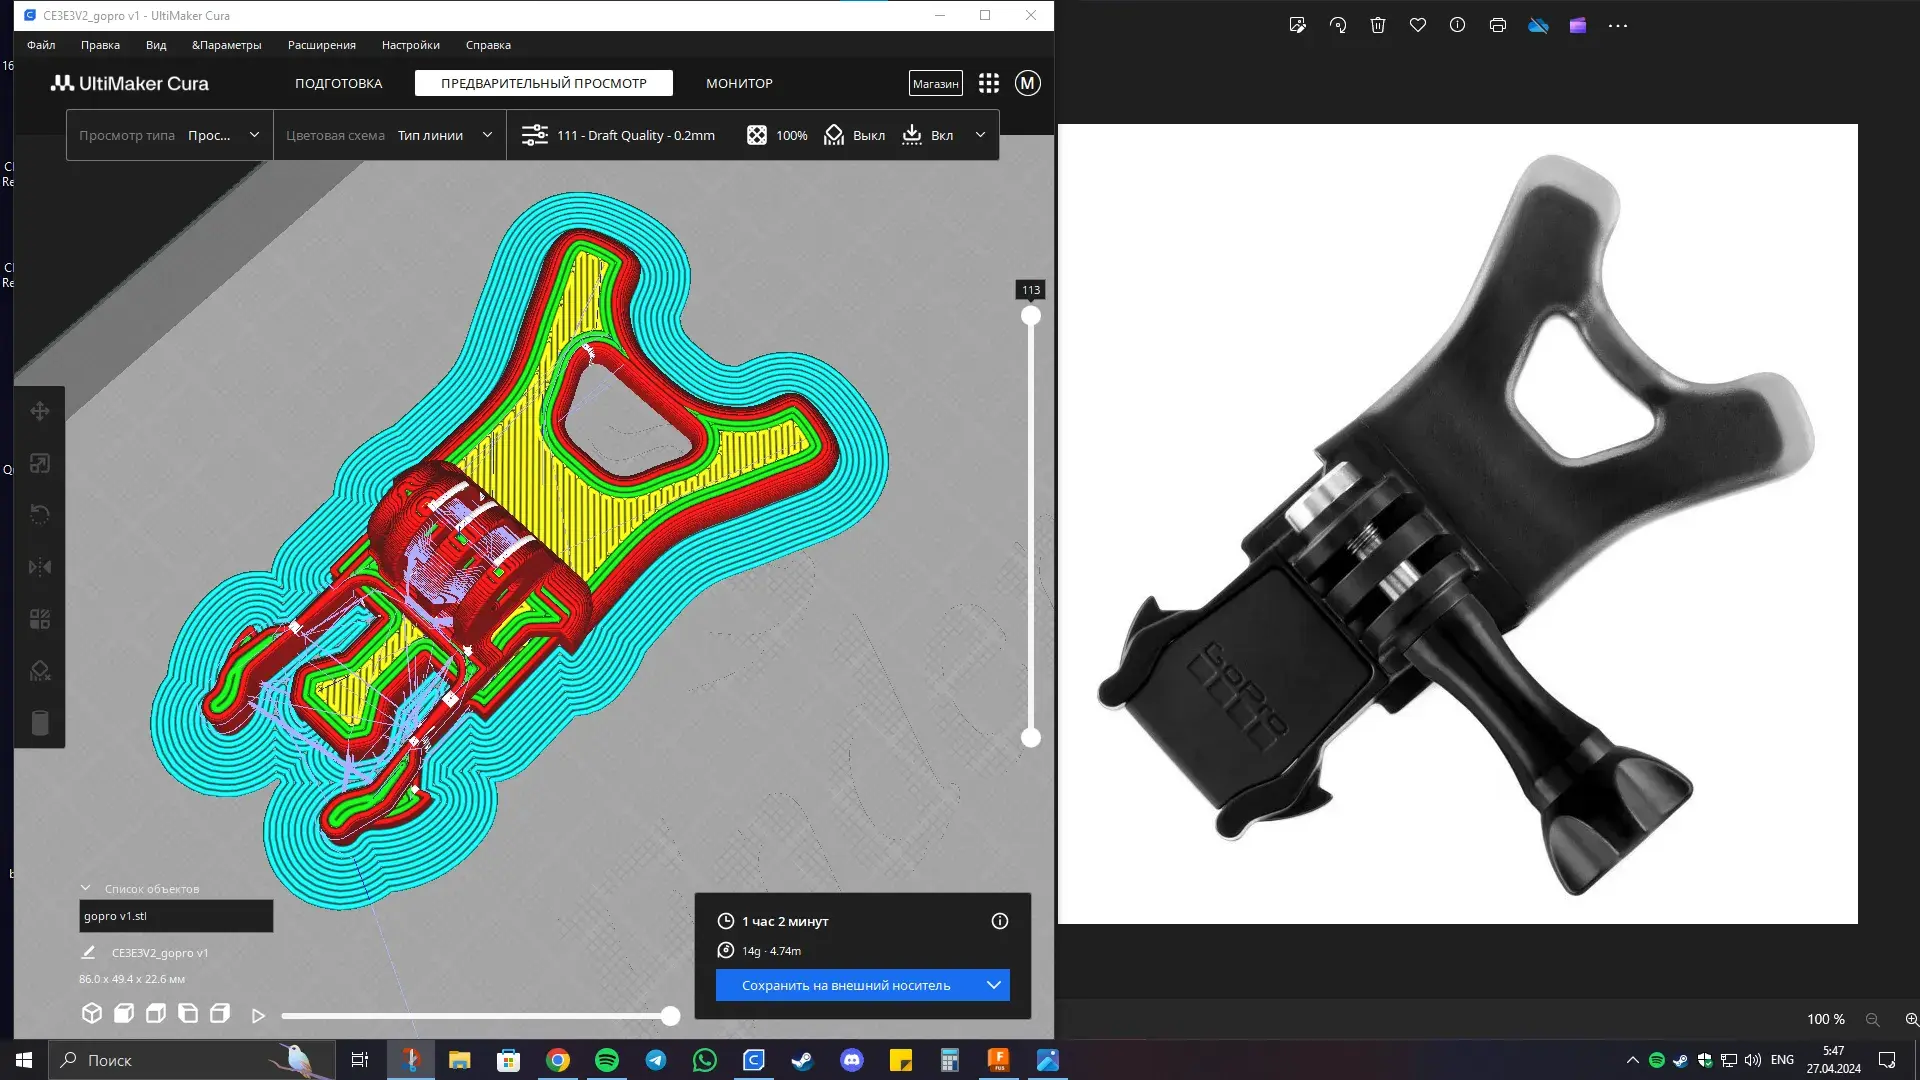Expand the print settings panel chevron
The height and width of the screenshot is (1080, 1920).
pyautogui.click(x=981, y=135)
